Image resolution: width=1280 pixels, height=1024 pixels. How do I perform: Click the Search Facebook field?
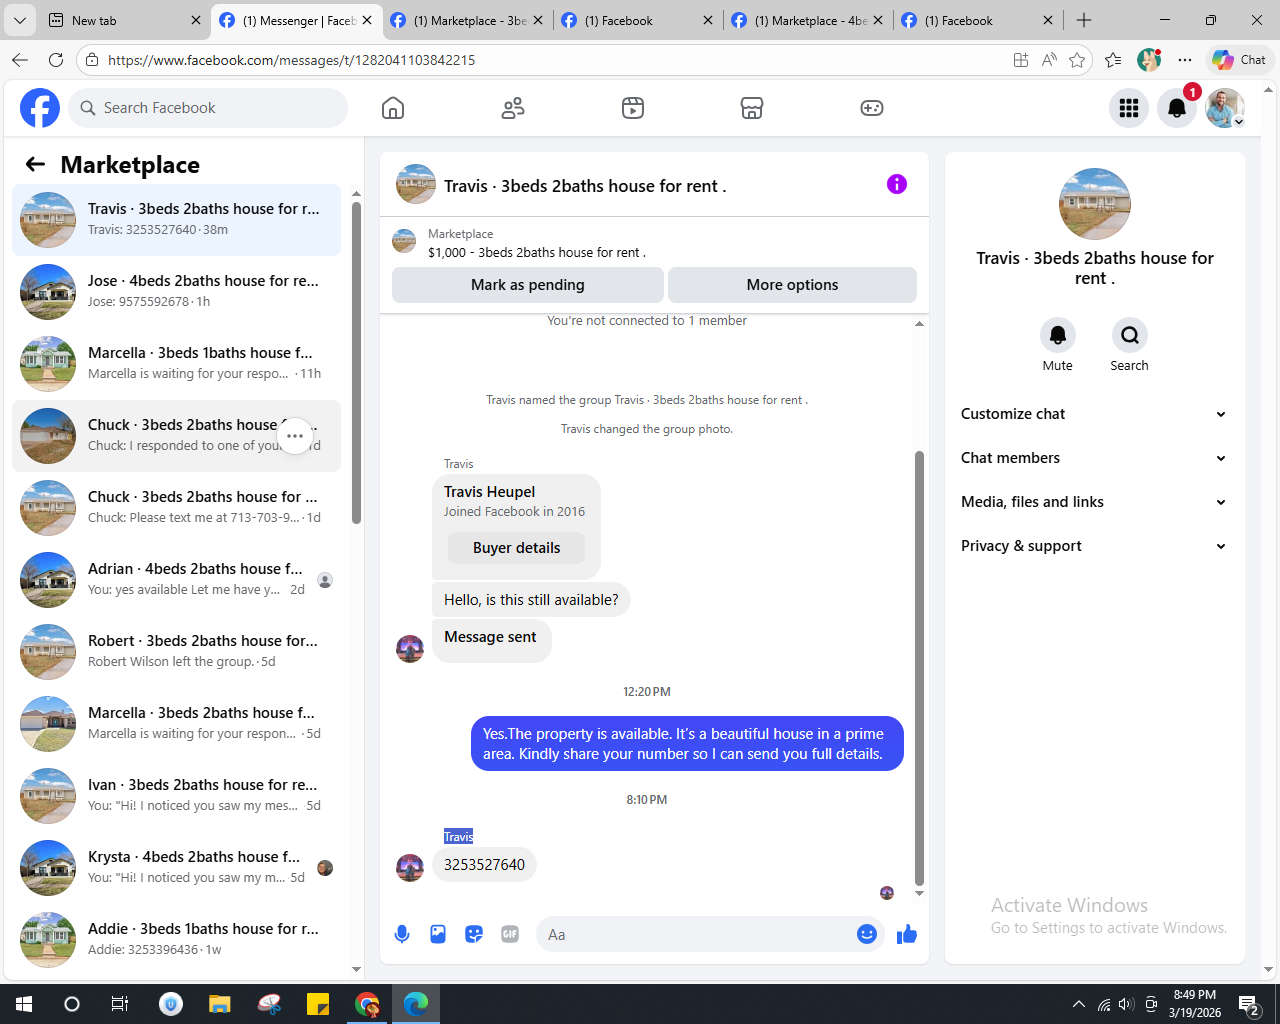pyautogui.click(x=208, y=108)
